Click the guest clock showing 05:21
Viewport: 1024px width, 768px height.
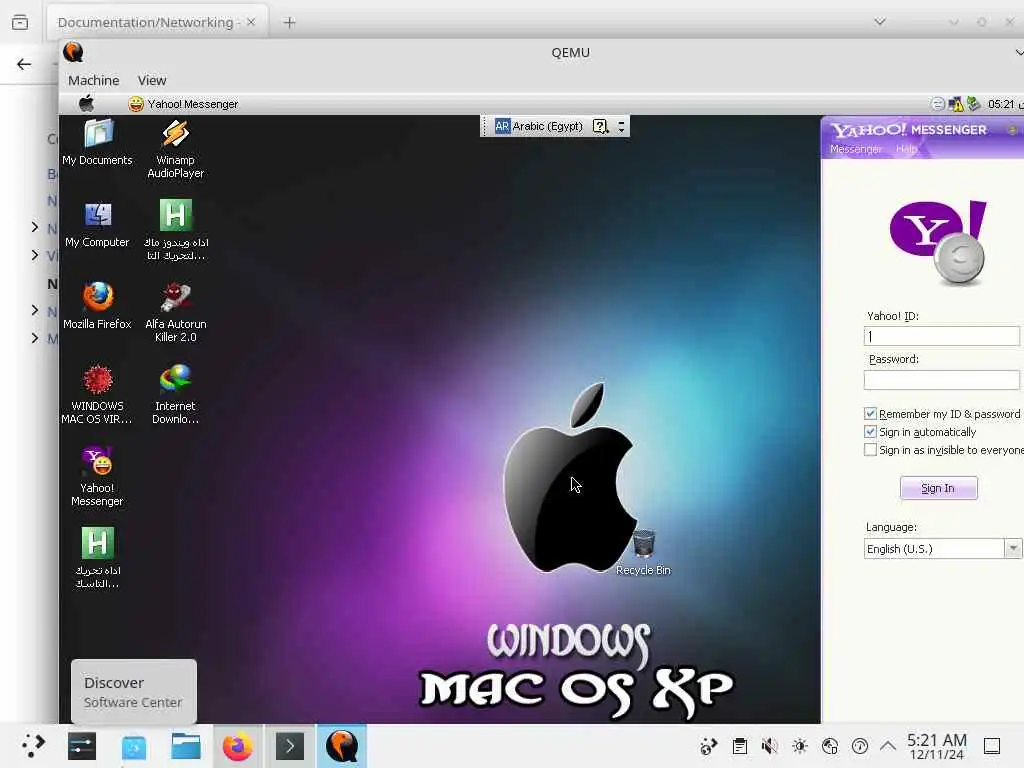click(1000, 104)
